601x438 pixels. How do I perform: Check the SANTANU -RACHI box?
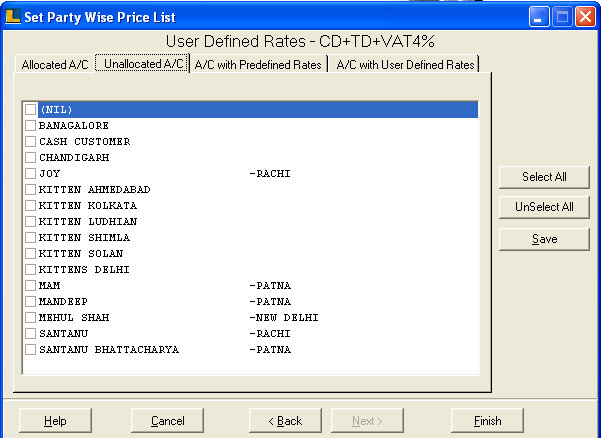tap(30, 333)
